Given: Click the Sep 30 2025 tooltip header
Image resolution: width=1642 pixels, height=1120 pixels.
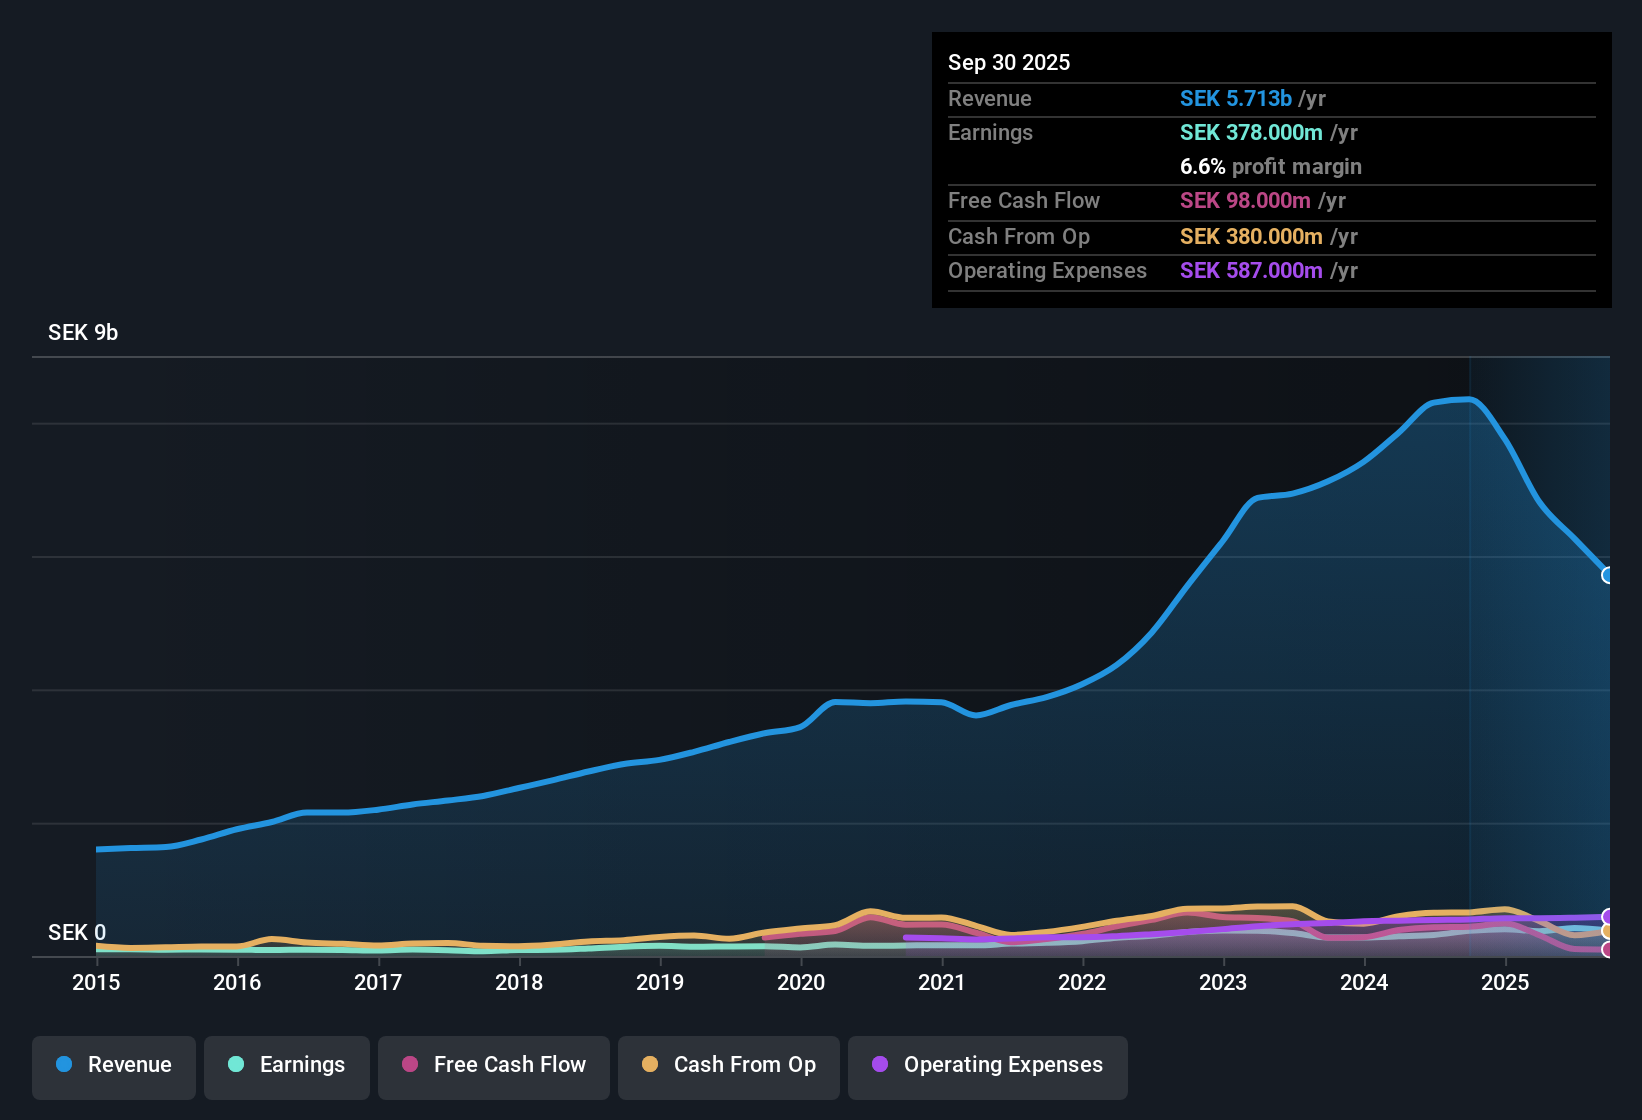Looking at the screenshot, I should tap(1008, 62).
